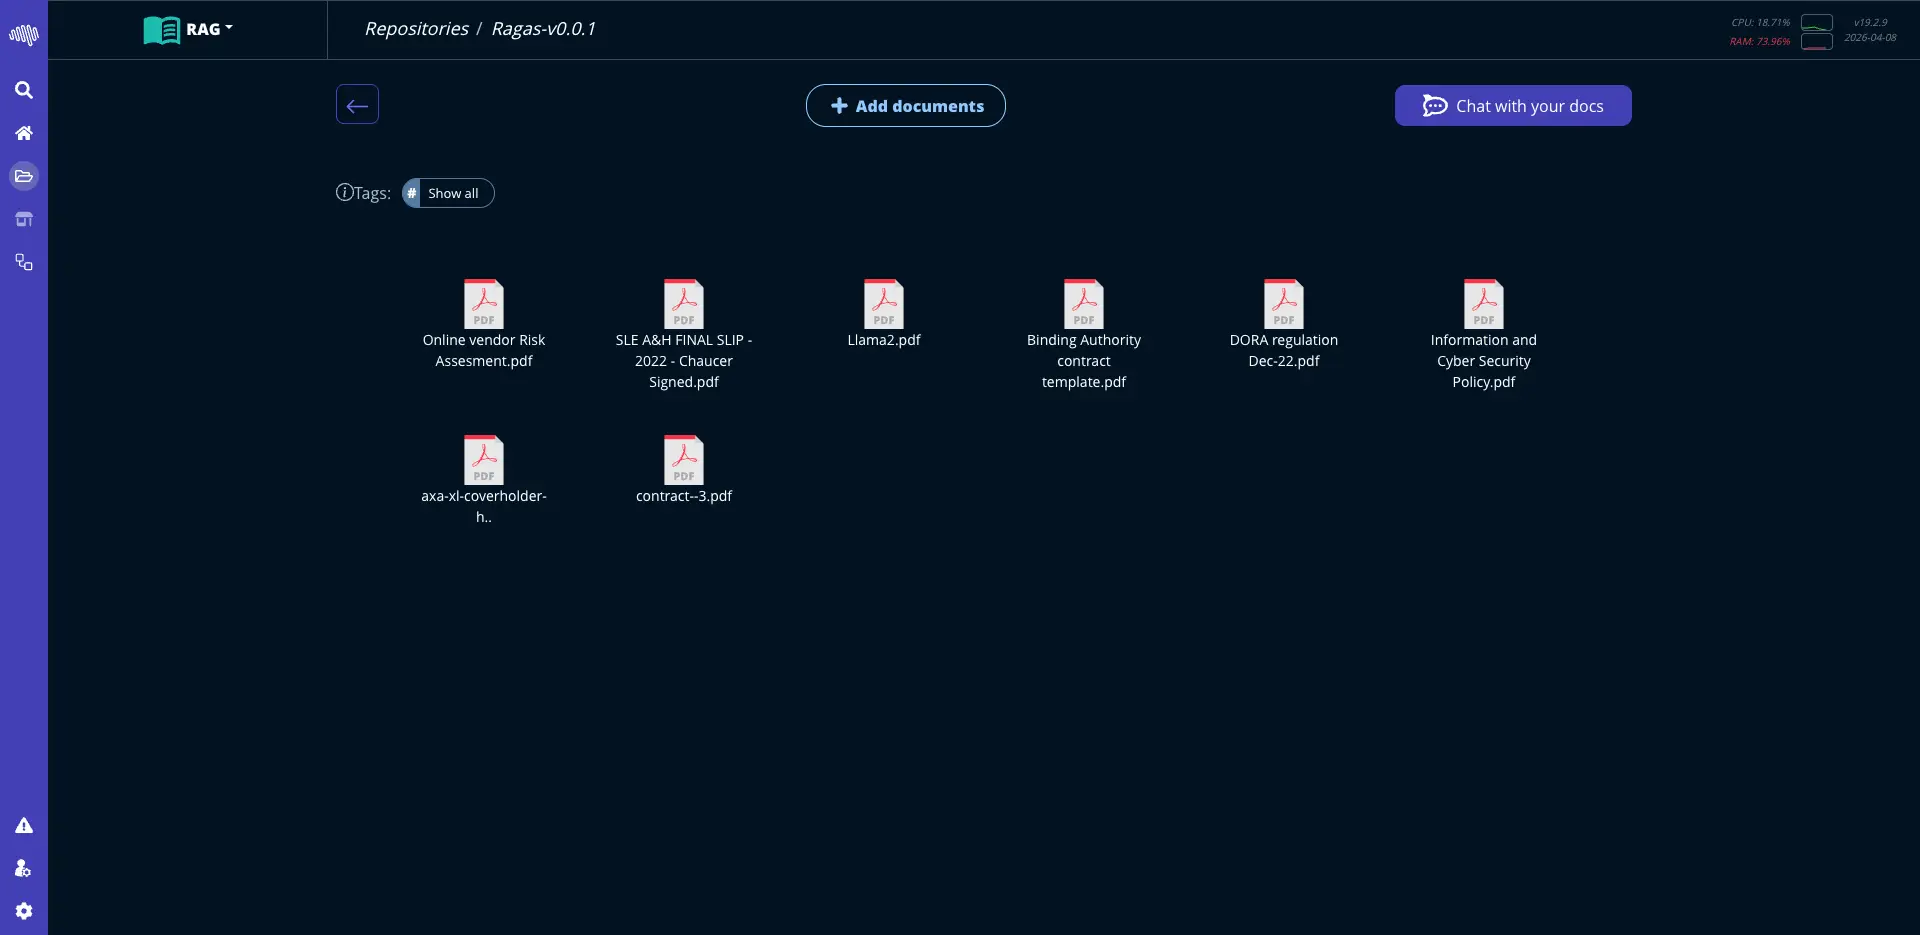Open the model store icon in the sidebar
Screen dimensions: 1920x935
24,219
